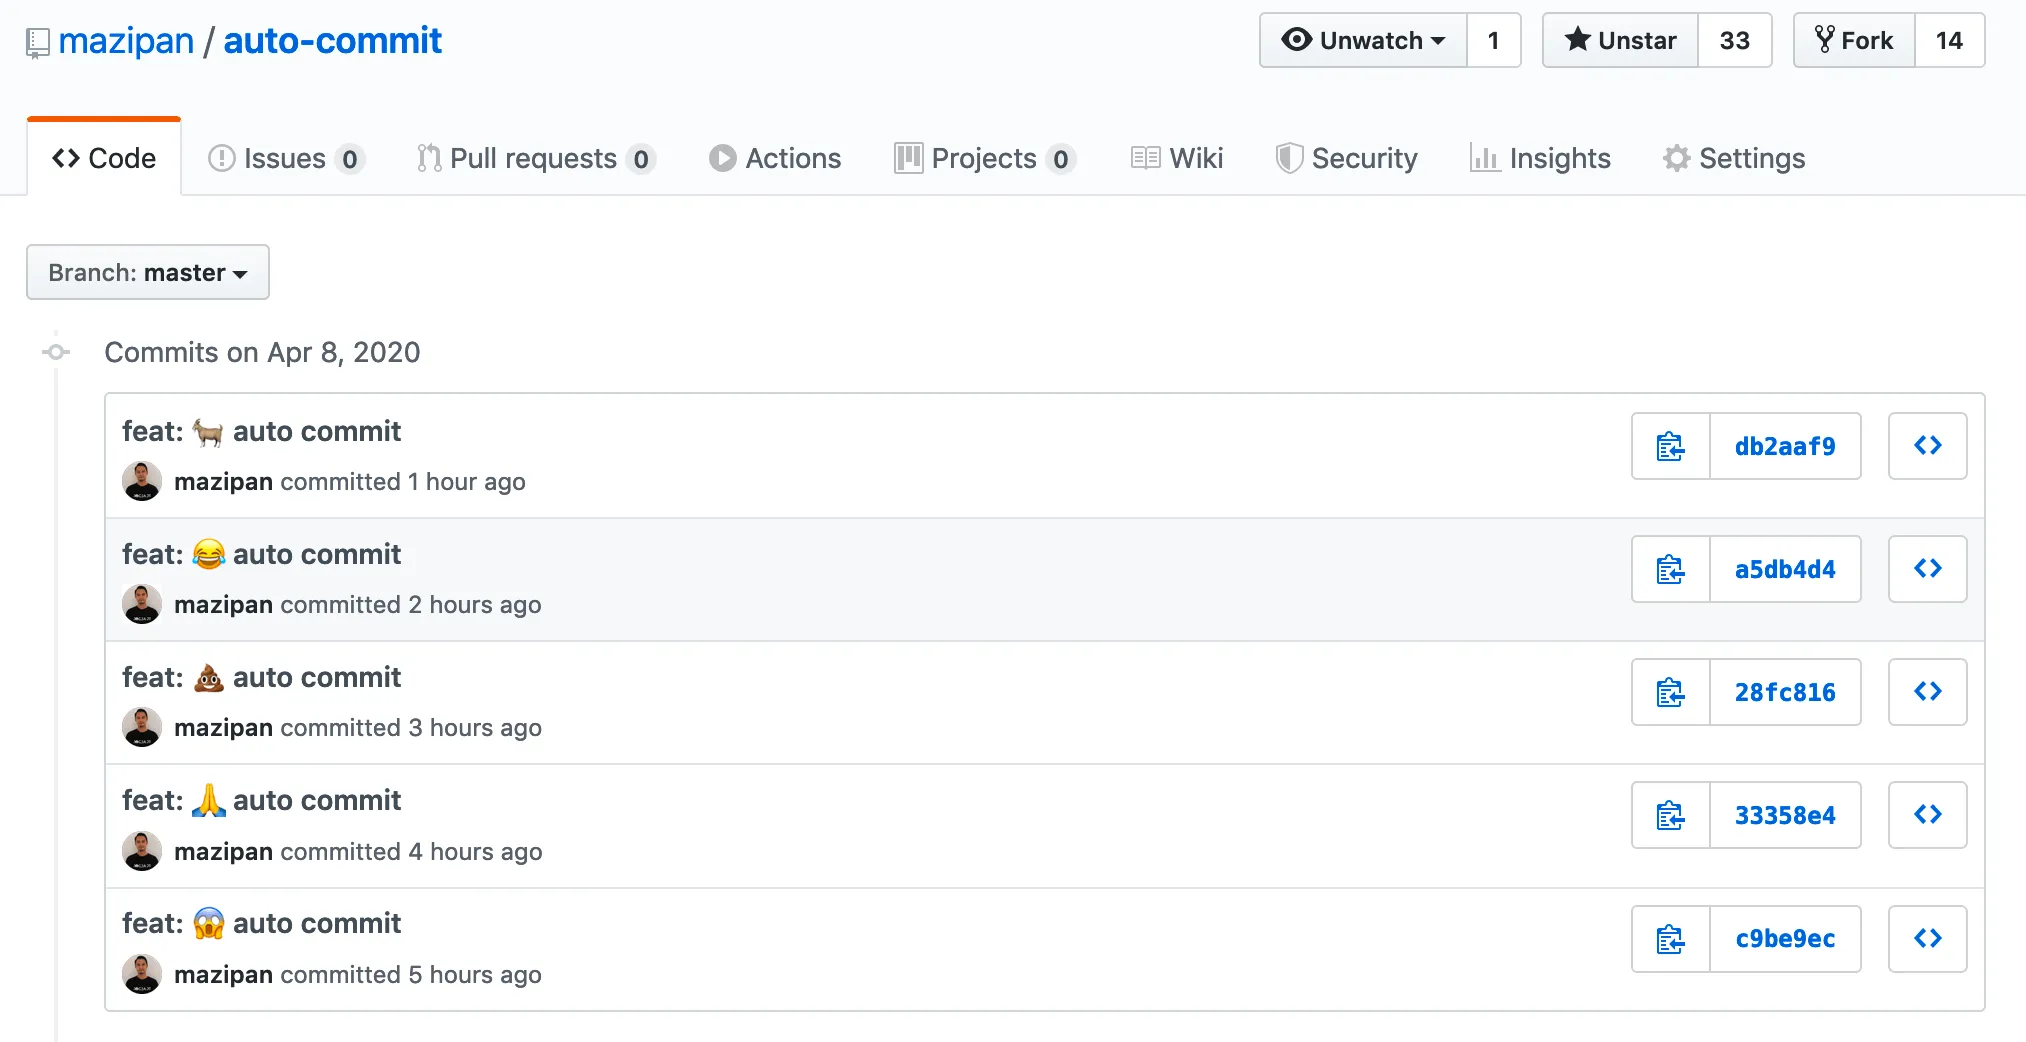Screen dimensions: 2026x1042
Task: Expand the Branch: master selector
Action: 148,272
